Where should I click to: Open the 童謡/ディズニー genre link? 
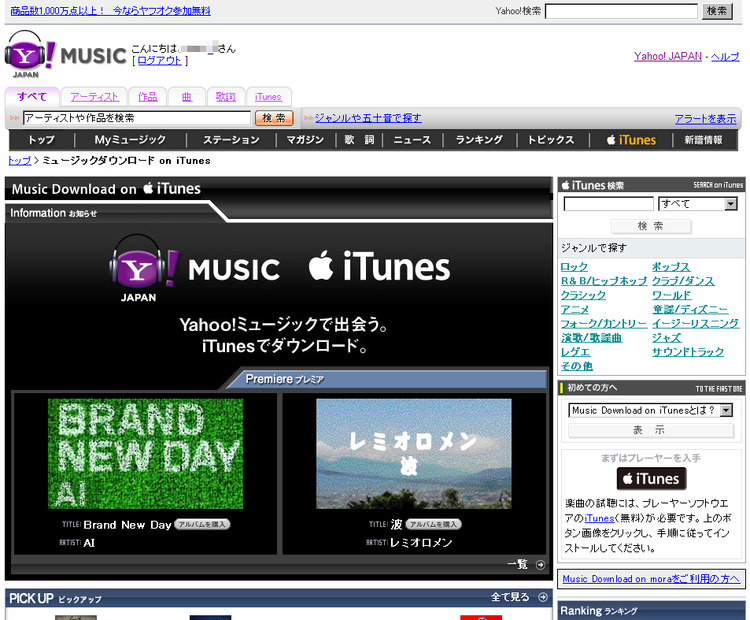point(690,310)
